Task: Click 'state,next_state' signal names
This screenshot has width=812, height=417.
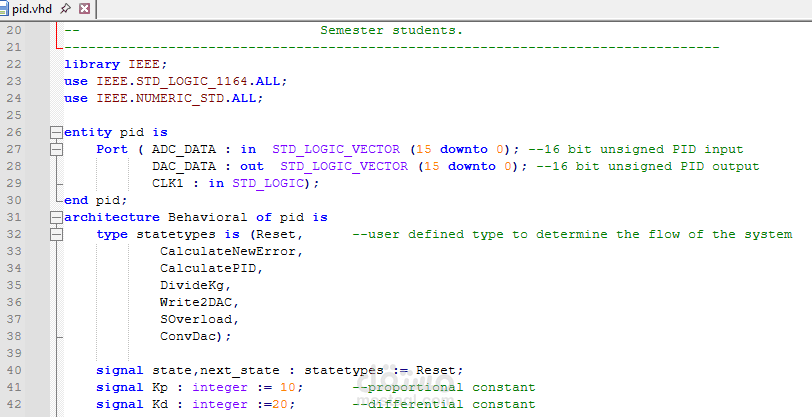Action: tap(215, 371)
